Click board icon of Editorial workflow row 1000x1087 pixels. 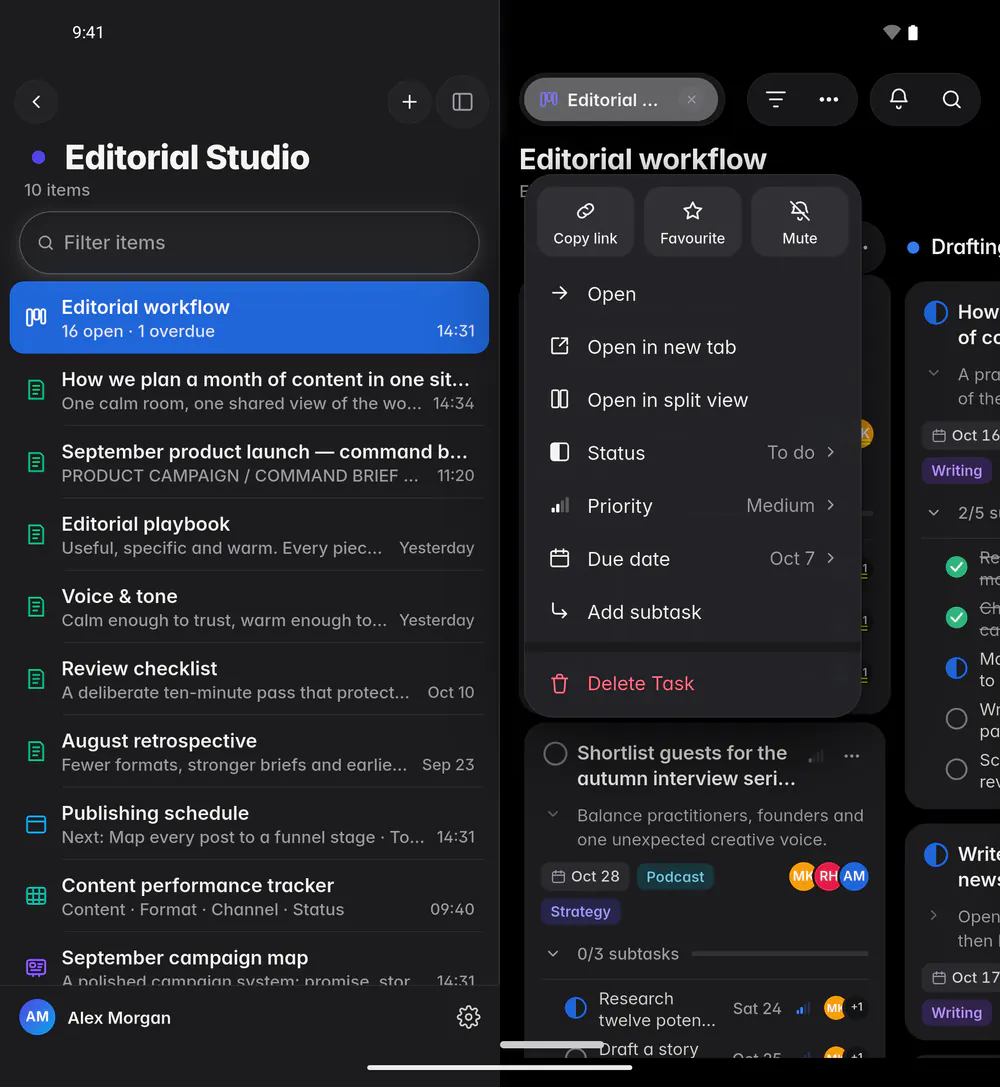point(36,318)
